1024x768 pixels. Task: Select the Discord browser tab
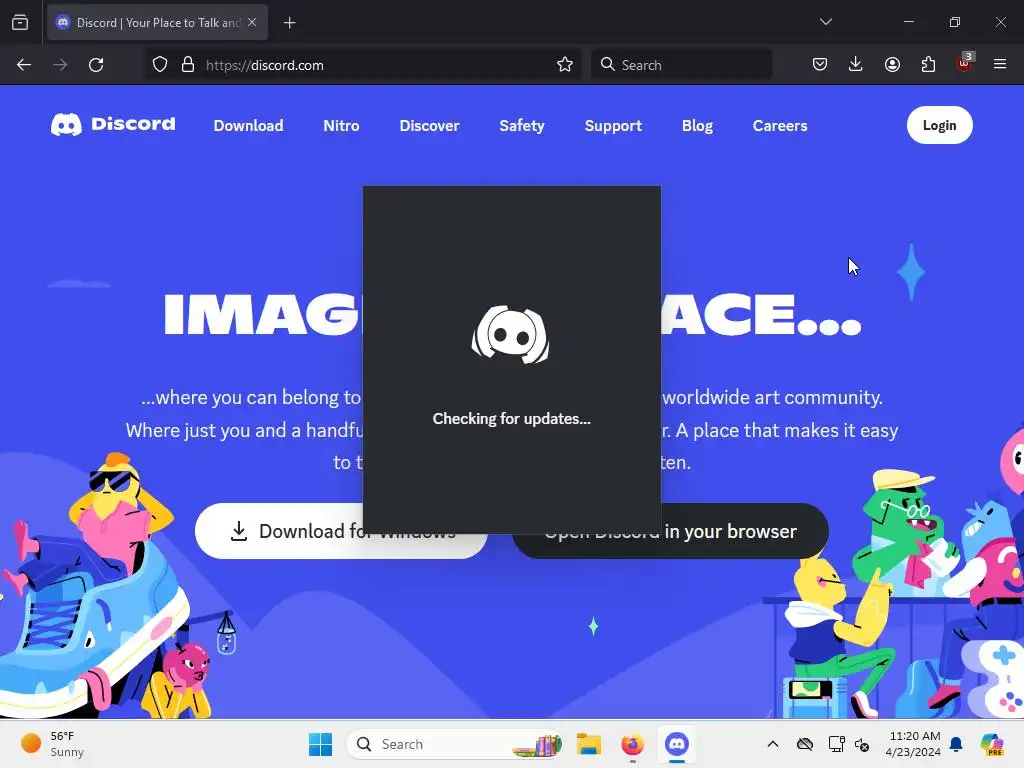157,22
